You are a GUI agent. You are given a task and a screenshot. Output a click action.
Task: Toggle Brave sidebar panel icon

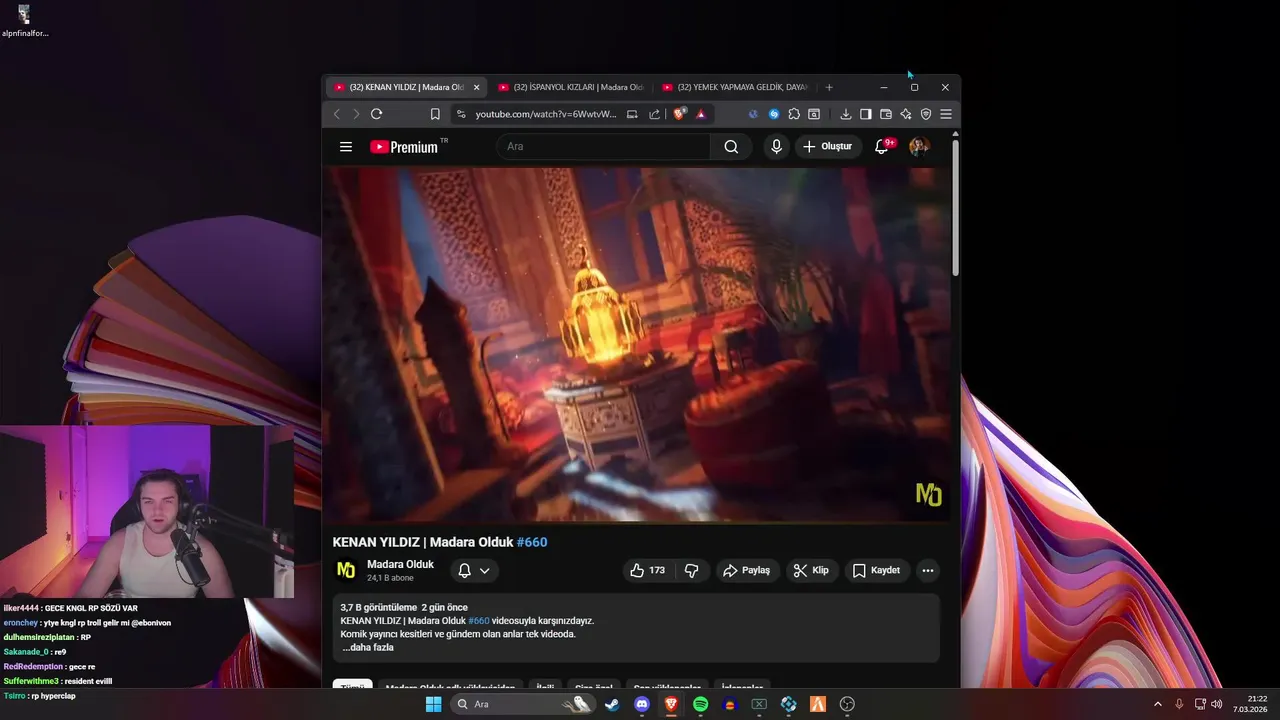click(865, 114)
